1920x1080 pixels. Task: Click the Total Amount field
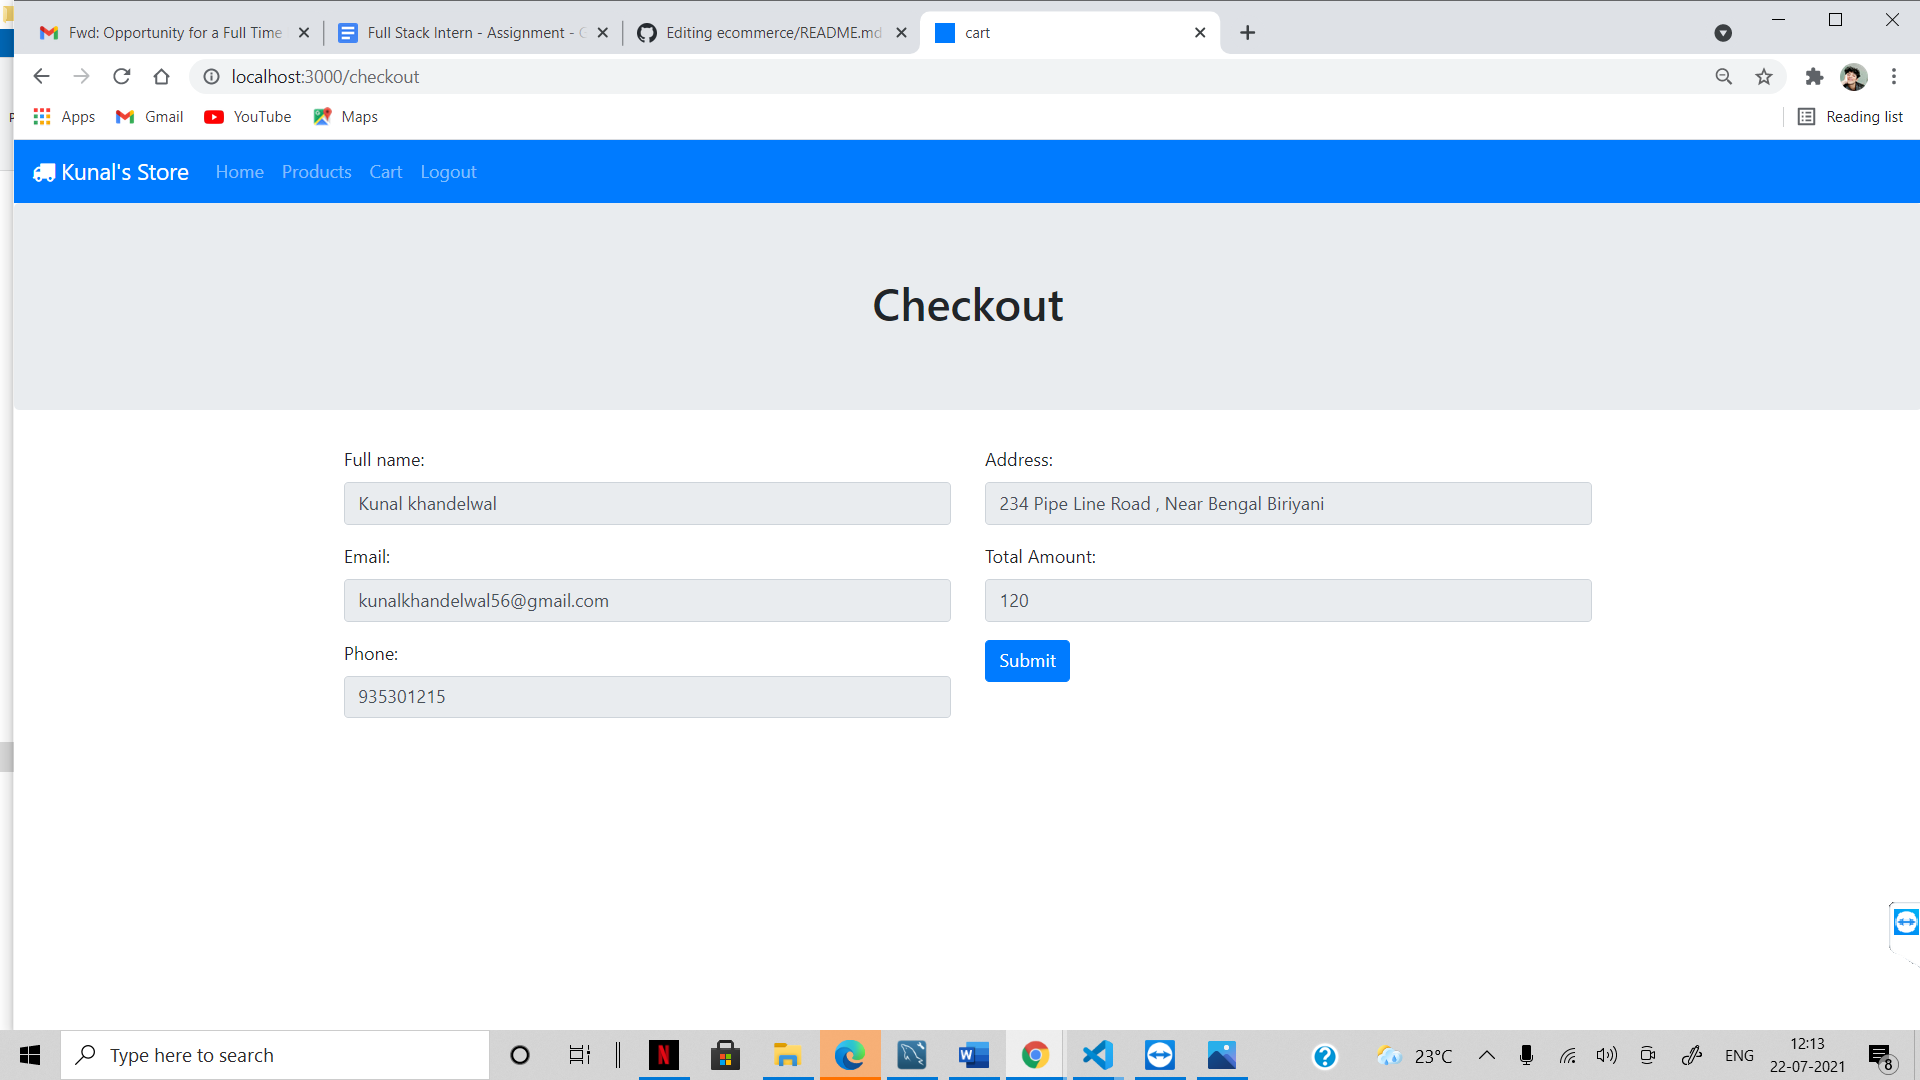[1288, 601]
